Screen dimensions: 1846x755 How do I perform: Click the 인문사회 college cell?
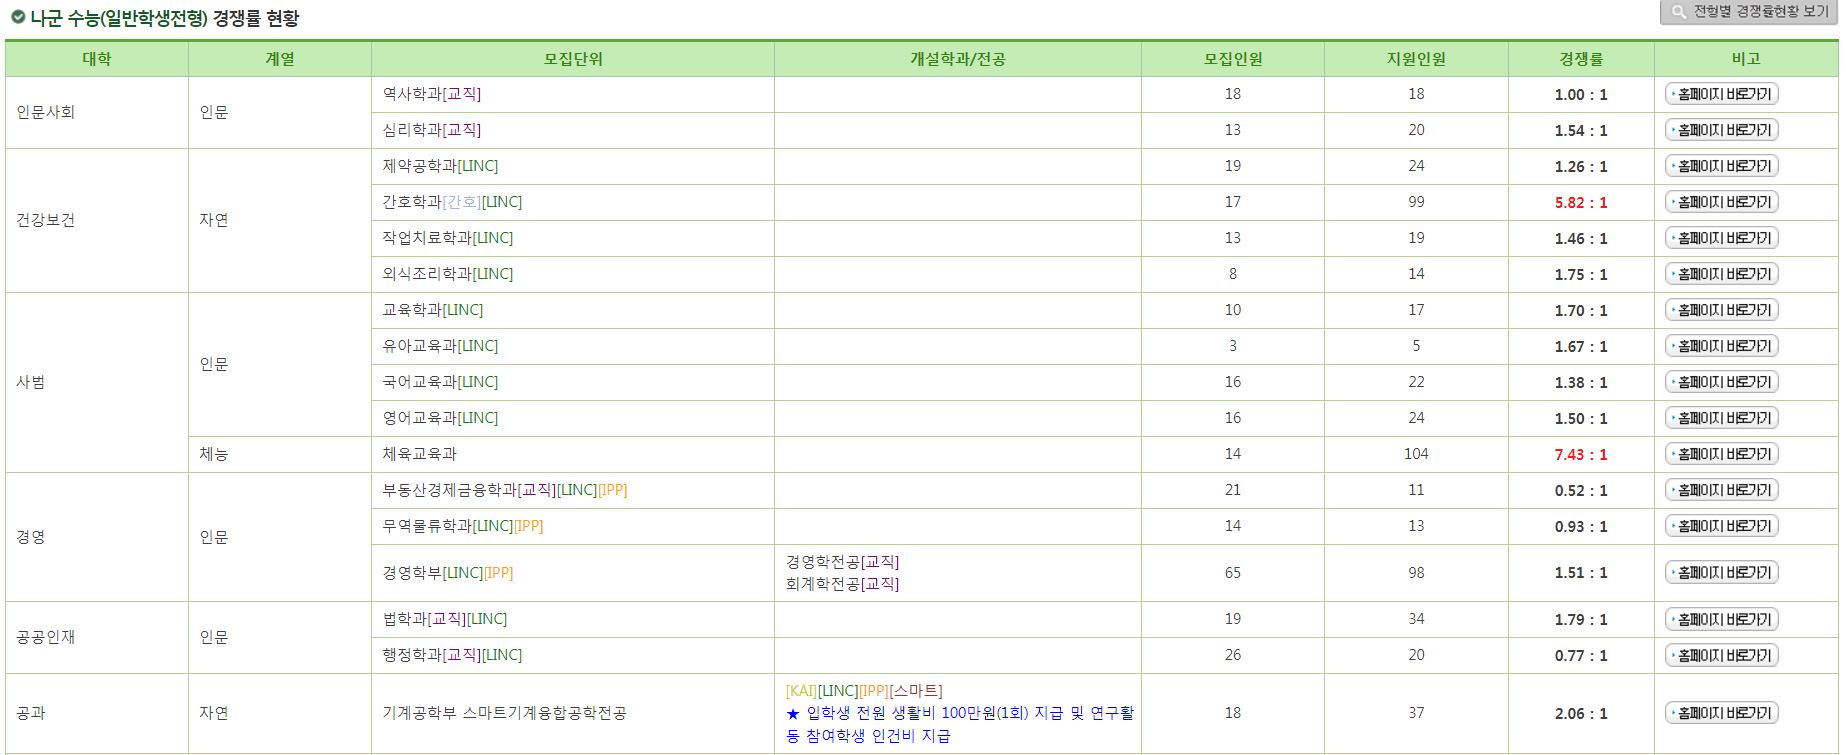tap(97, 112)
